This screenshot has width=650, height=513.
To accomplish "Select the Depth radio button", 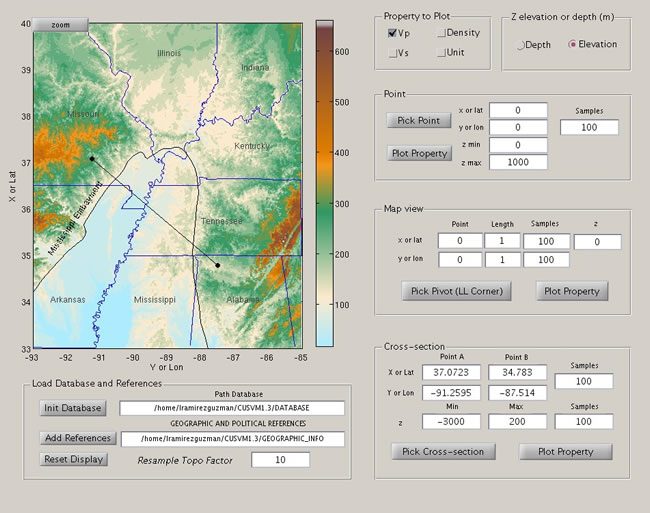I will 521,44.
